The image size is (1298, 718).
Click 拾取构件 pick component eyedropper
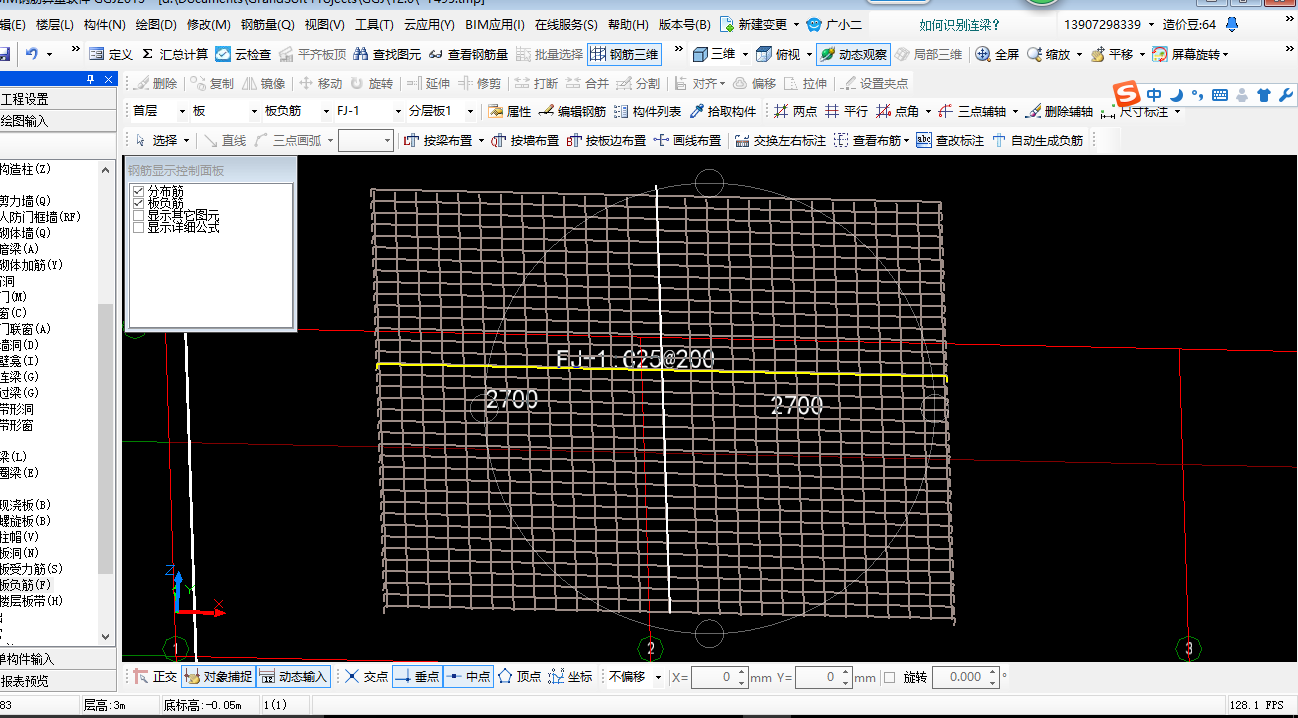[723, 111]
